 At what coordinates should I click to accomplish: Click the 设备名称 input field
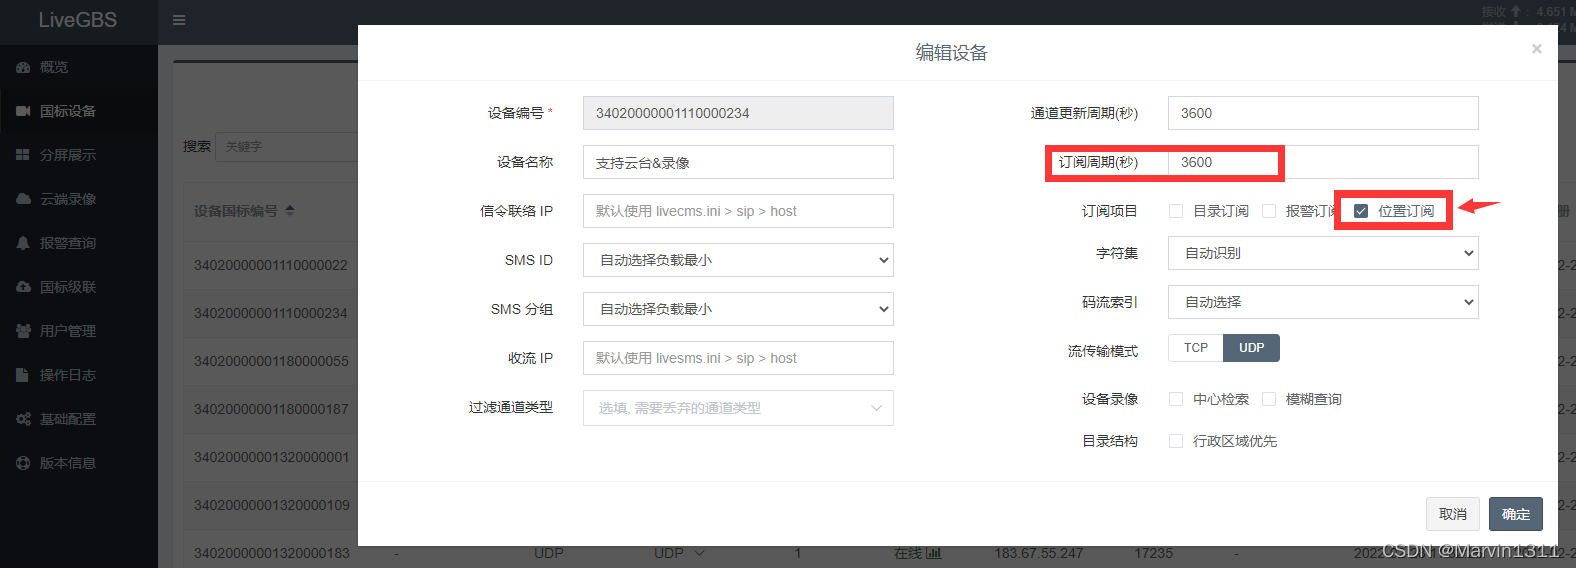click(x=738, y=162)
